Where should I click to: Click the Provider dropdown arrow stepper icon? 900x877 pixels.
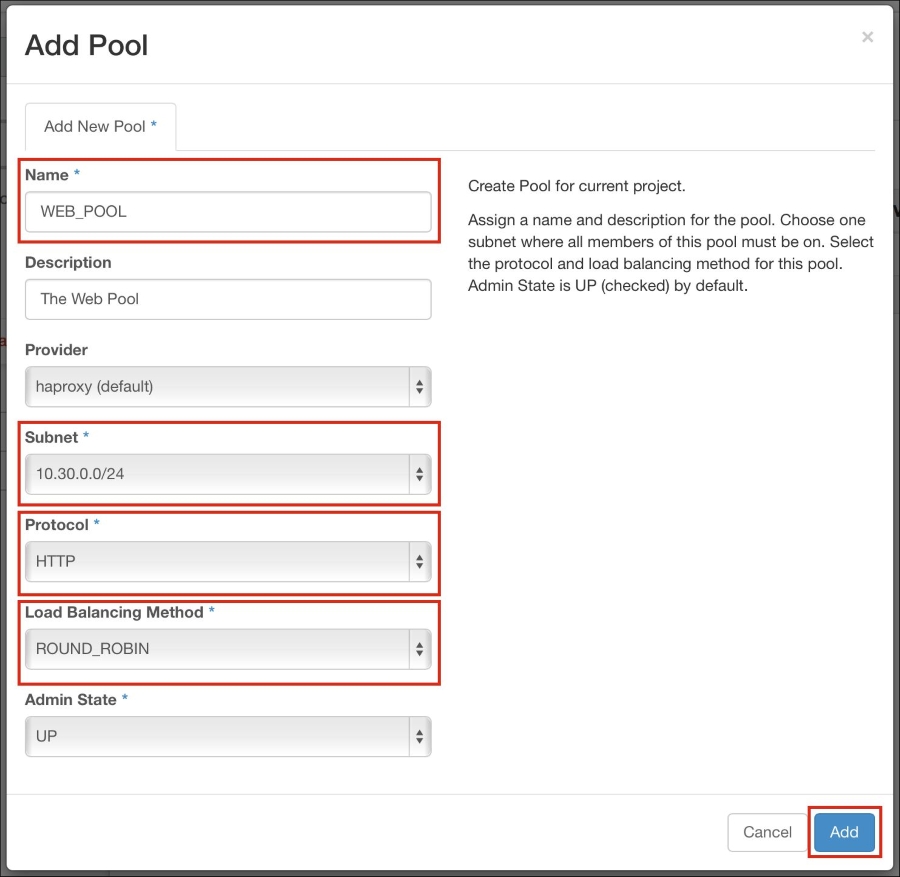(420, 387)
